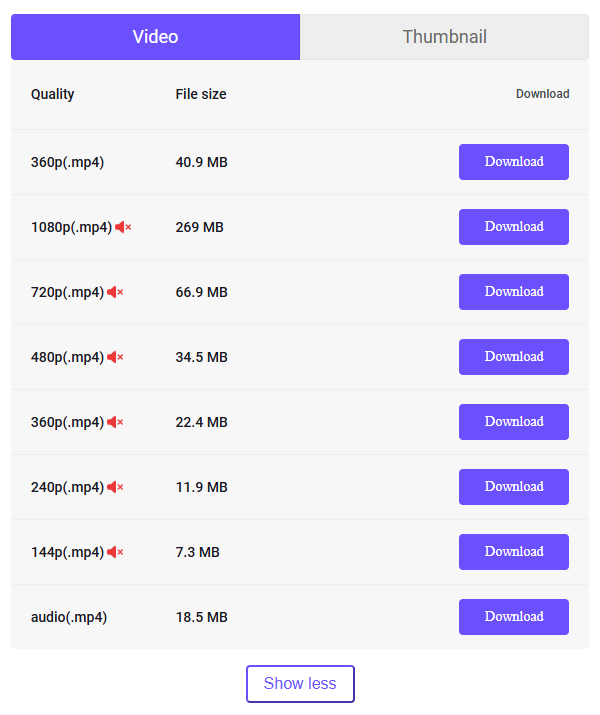Collapse the list with Show less
Screen dimensions: 600x715
tap(300, 684)
